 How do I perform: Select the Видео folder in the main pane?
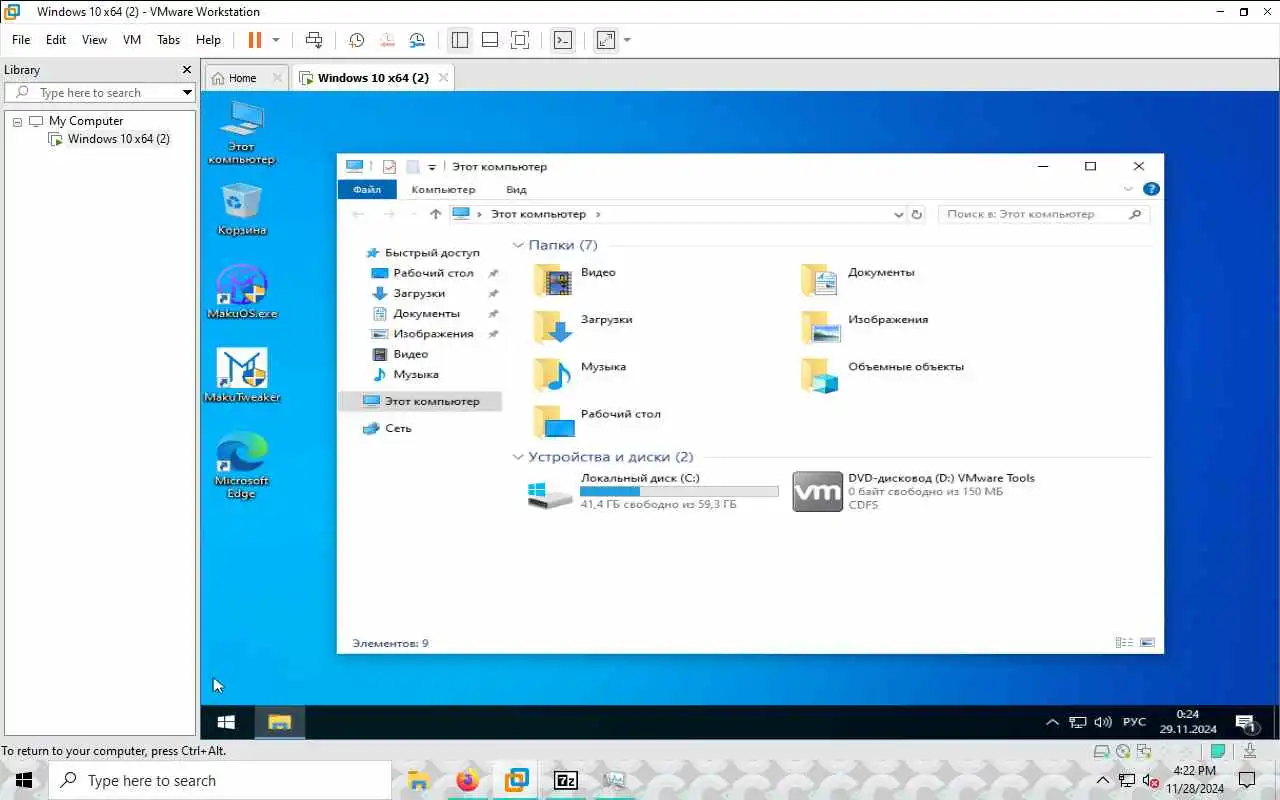click(574, 280)
